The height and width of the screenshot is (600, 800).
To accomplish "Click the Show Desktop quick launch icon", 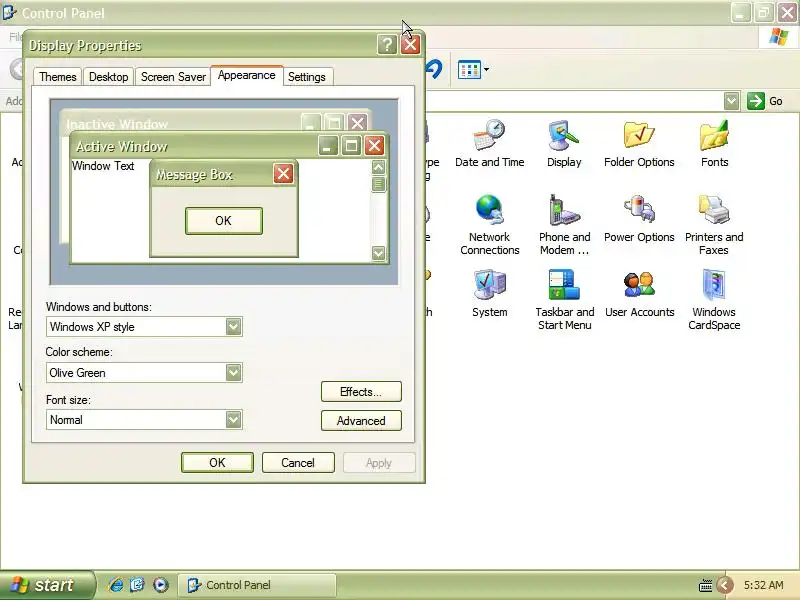I will (137, 585).
